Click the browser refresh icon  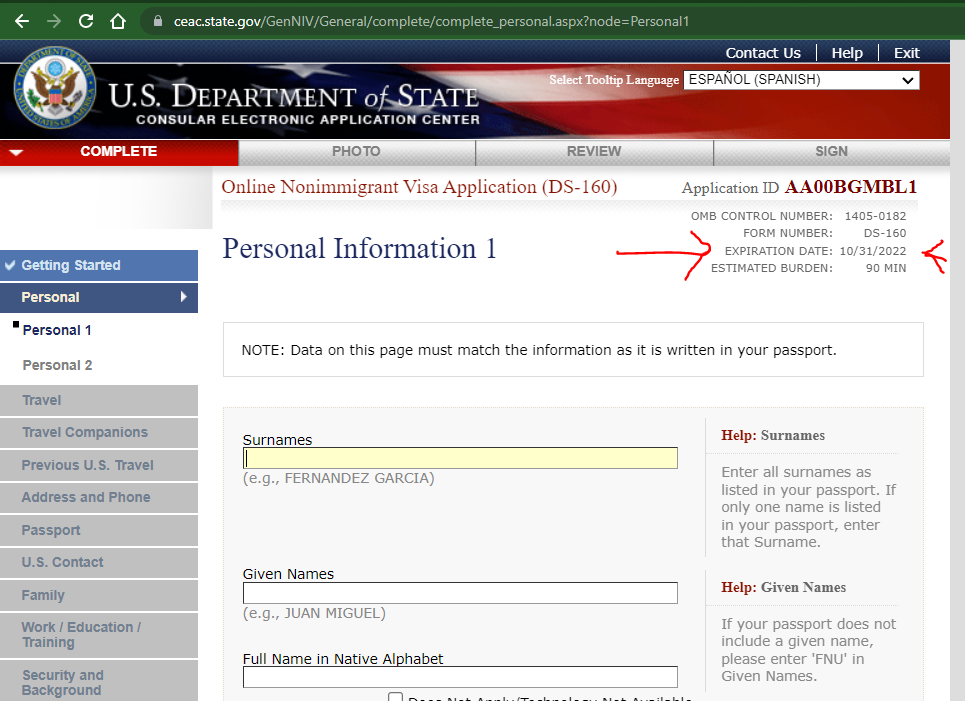(85, 20)
